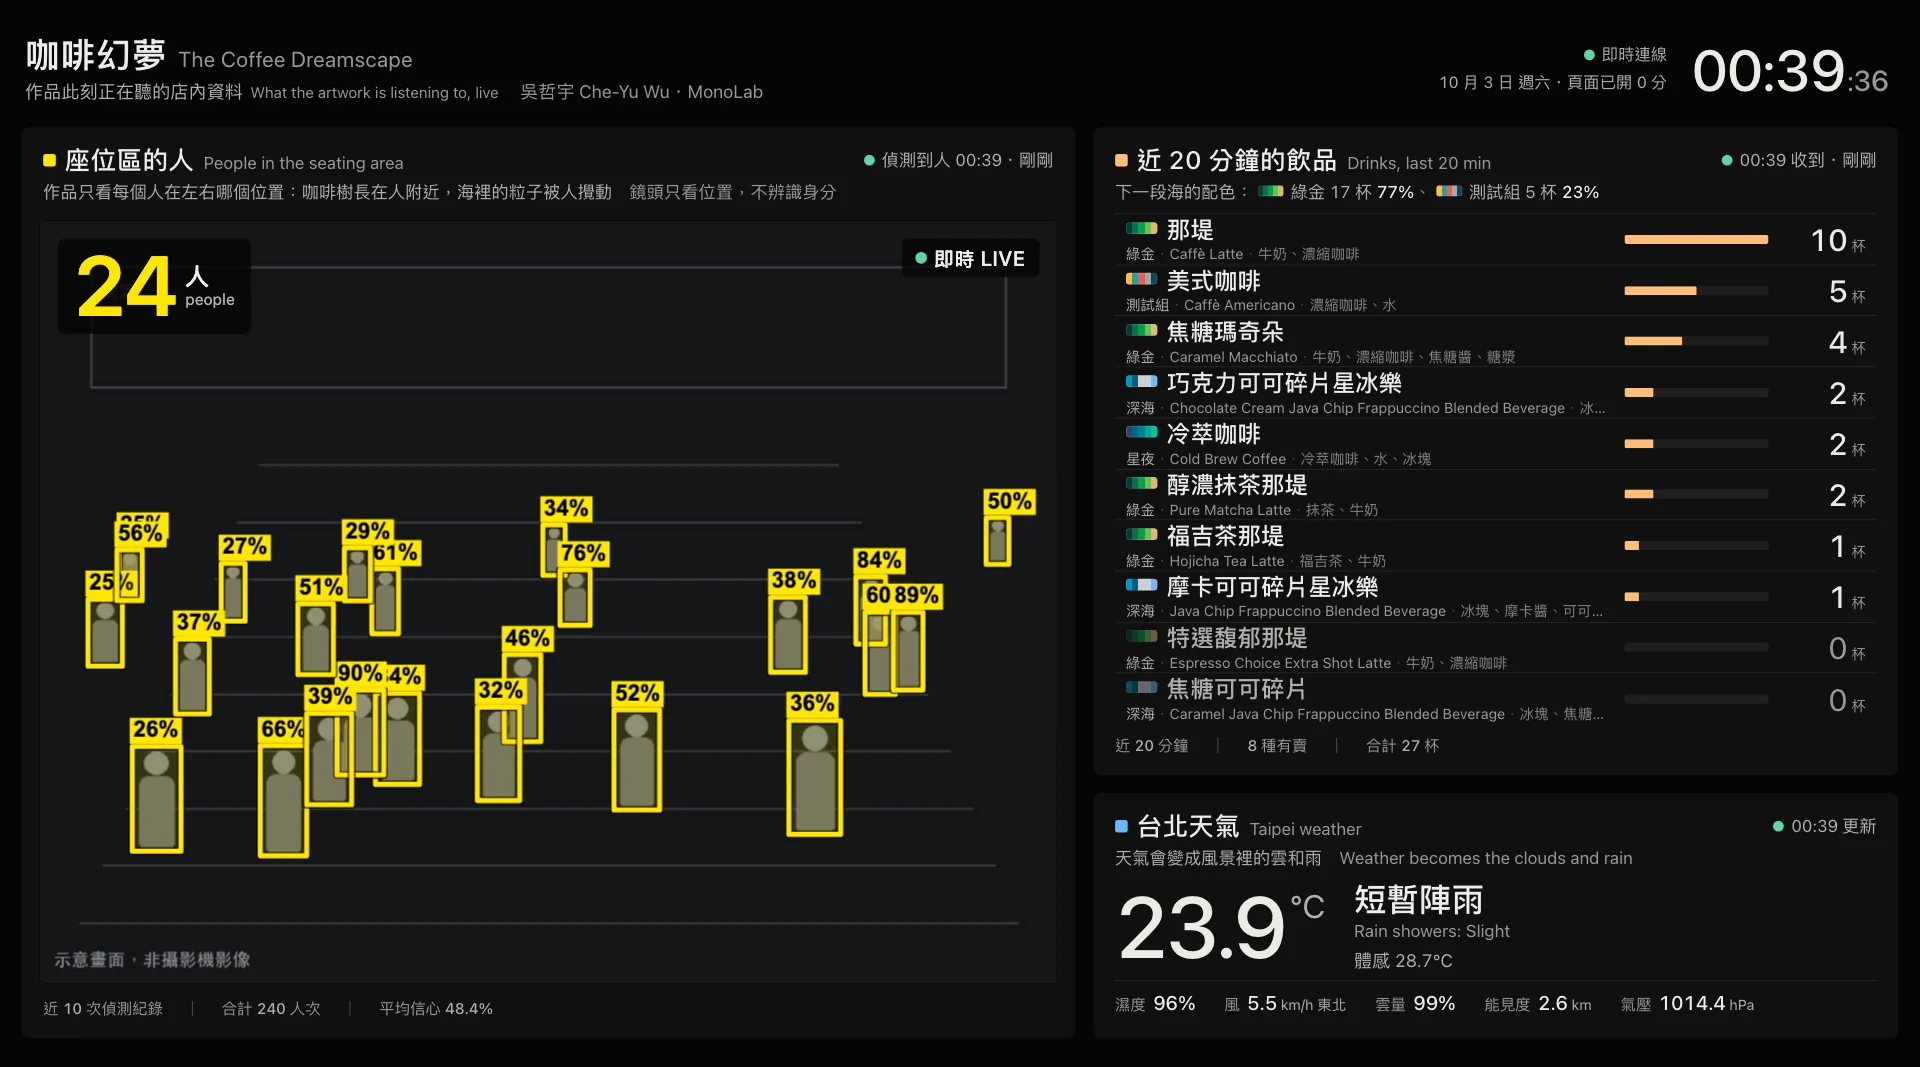Click the green dot before 偵測到人 00:39
This screenshot has width=1920, height=1067.
[869, 160]
